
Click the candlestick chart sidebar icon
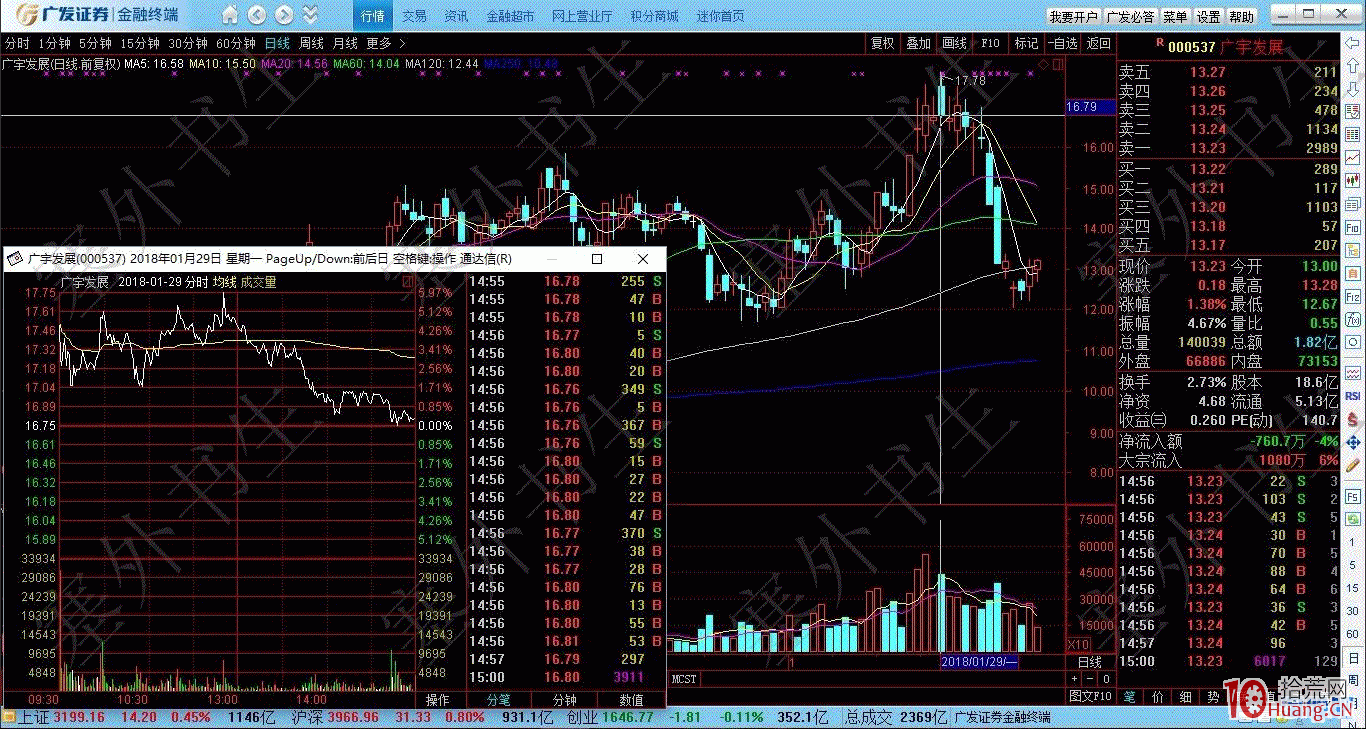click(x=1353, y=182)
